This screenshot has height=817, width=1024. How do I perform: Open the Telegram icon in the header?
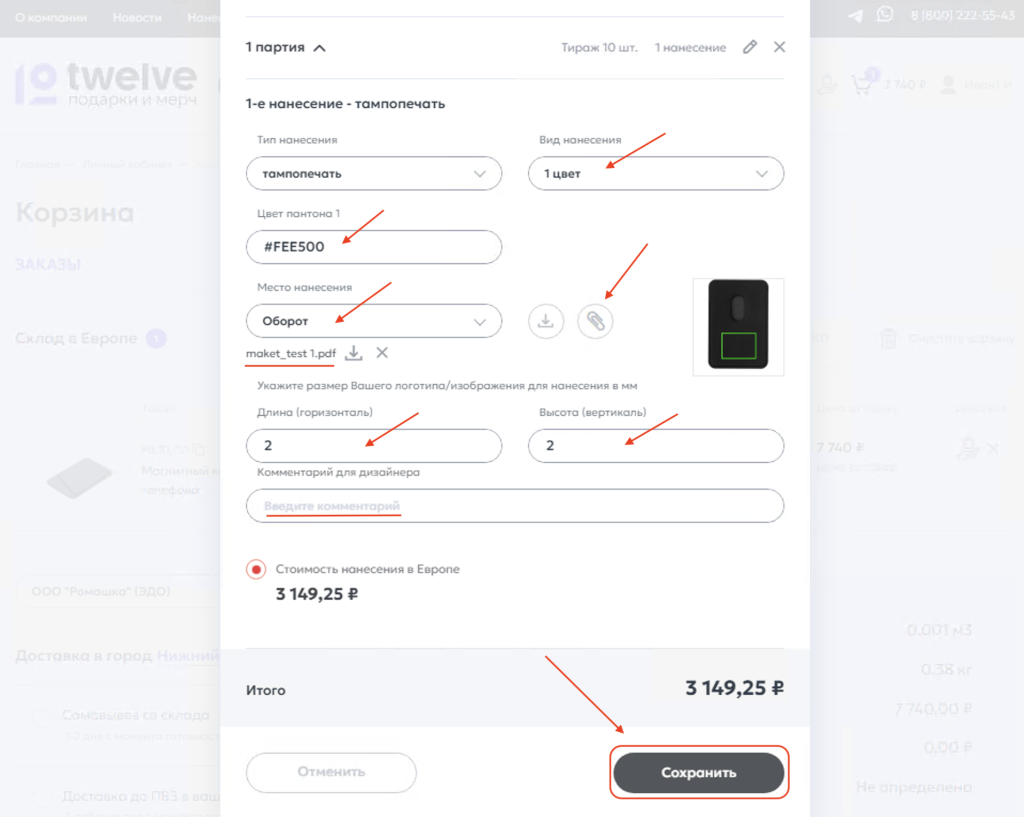tap(855, 16)
